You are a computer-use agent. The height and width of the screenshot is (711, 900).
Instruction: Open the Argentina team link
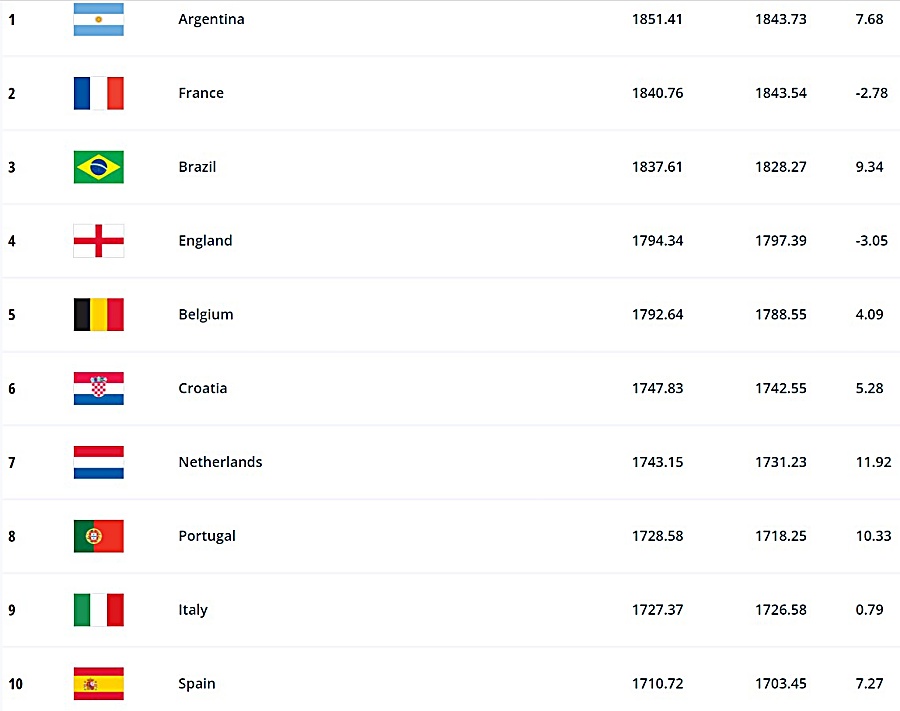(x=211, y=20)
